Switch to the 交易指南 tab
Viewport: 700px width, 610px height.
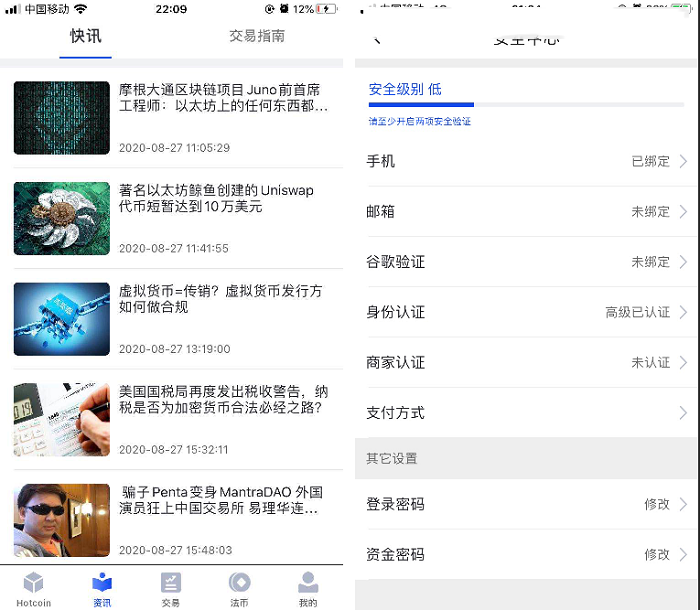click(257, 36)
